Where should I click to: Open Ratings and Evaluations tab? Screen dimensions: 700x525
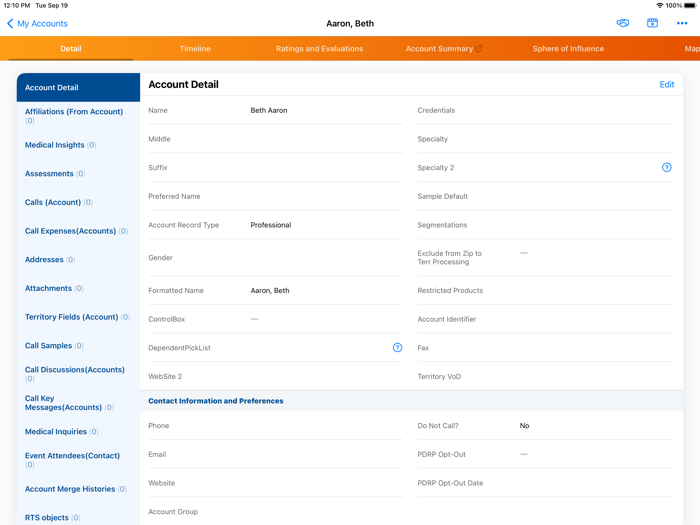click(319, 49)
